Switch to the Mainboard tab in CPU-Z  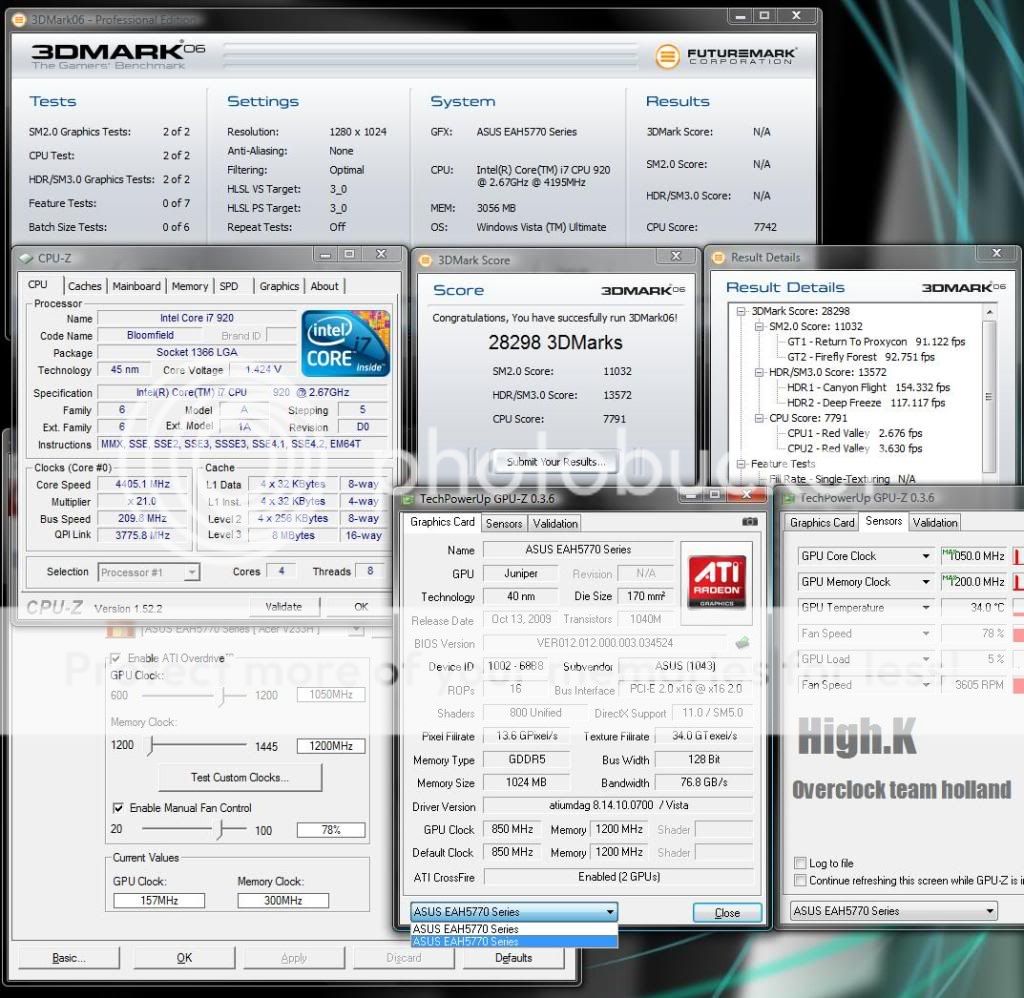pyautogui.click(x=136, y=286)
